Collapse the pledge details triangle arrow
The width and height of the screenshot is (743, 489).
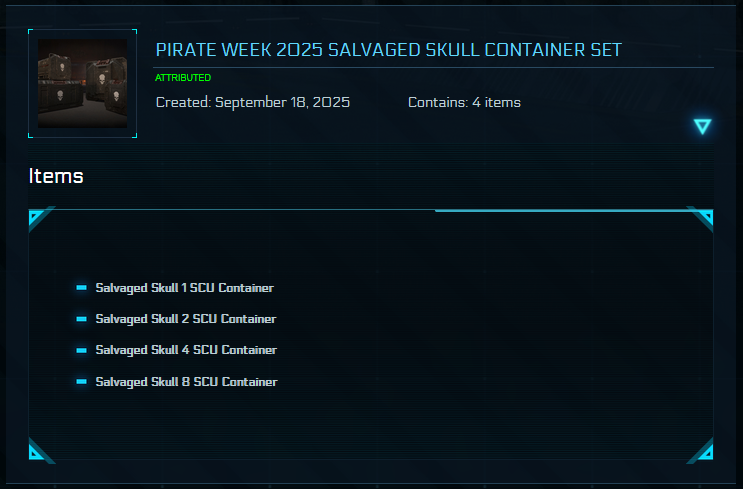point(702,126)
